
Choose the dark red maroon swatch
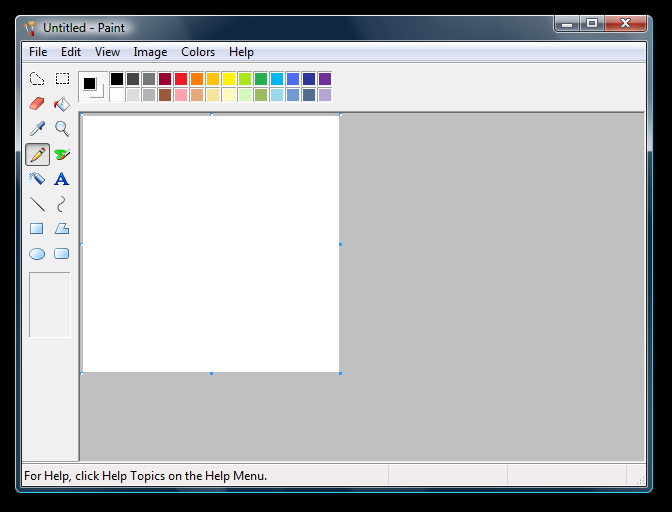165,79
